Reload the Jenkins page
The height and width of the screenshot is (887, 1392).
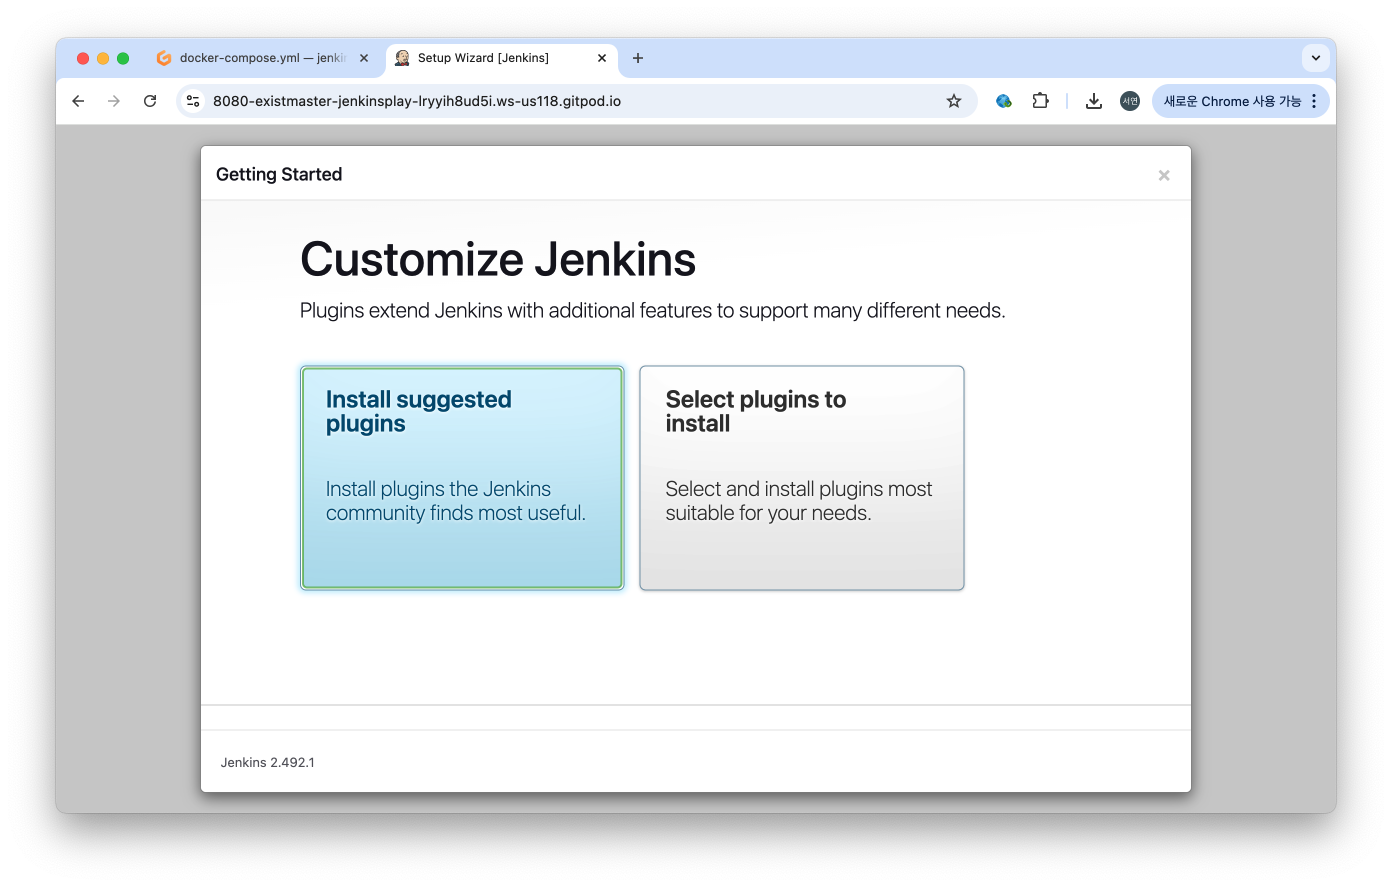coord(150,101)
